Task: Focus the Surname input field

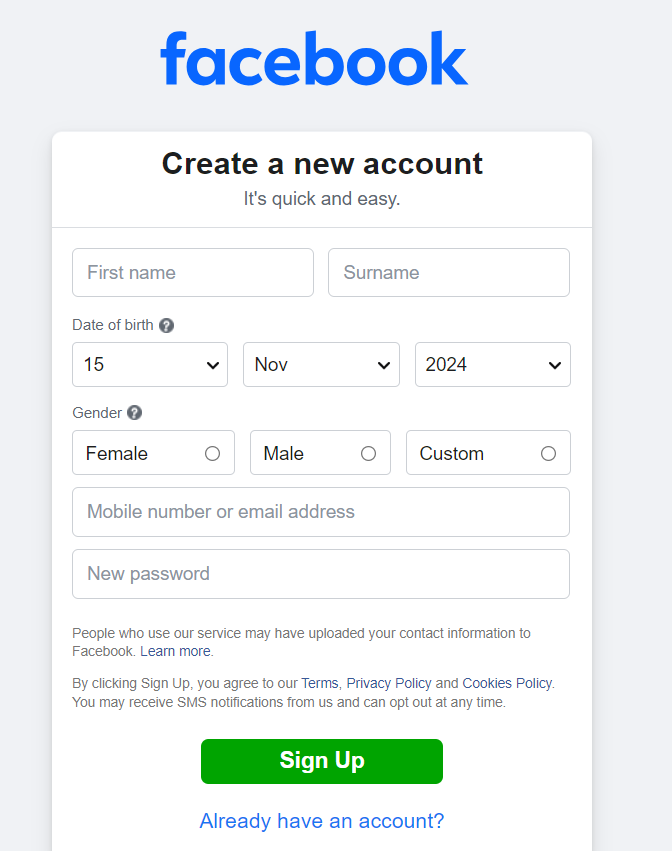Action: pos(449,272)
